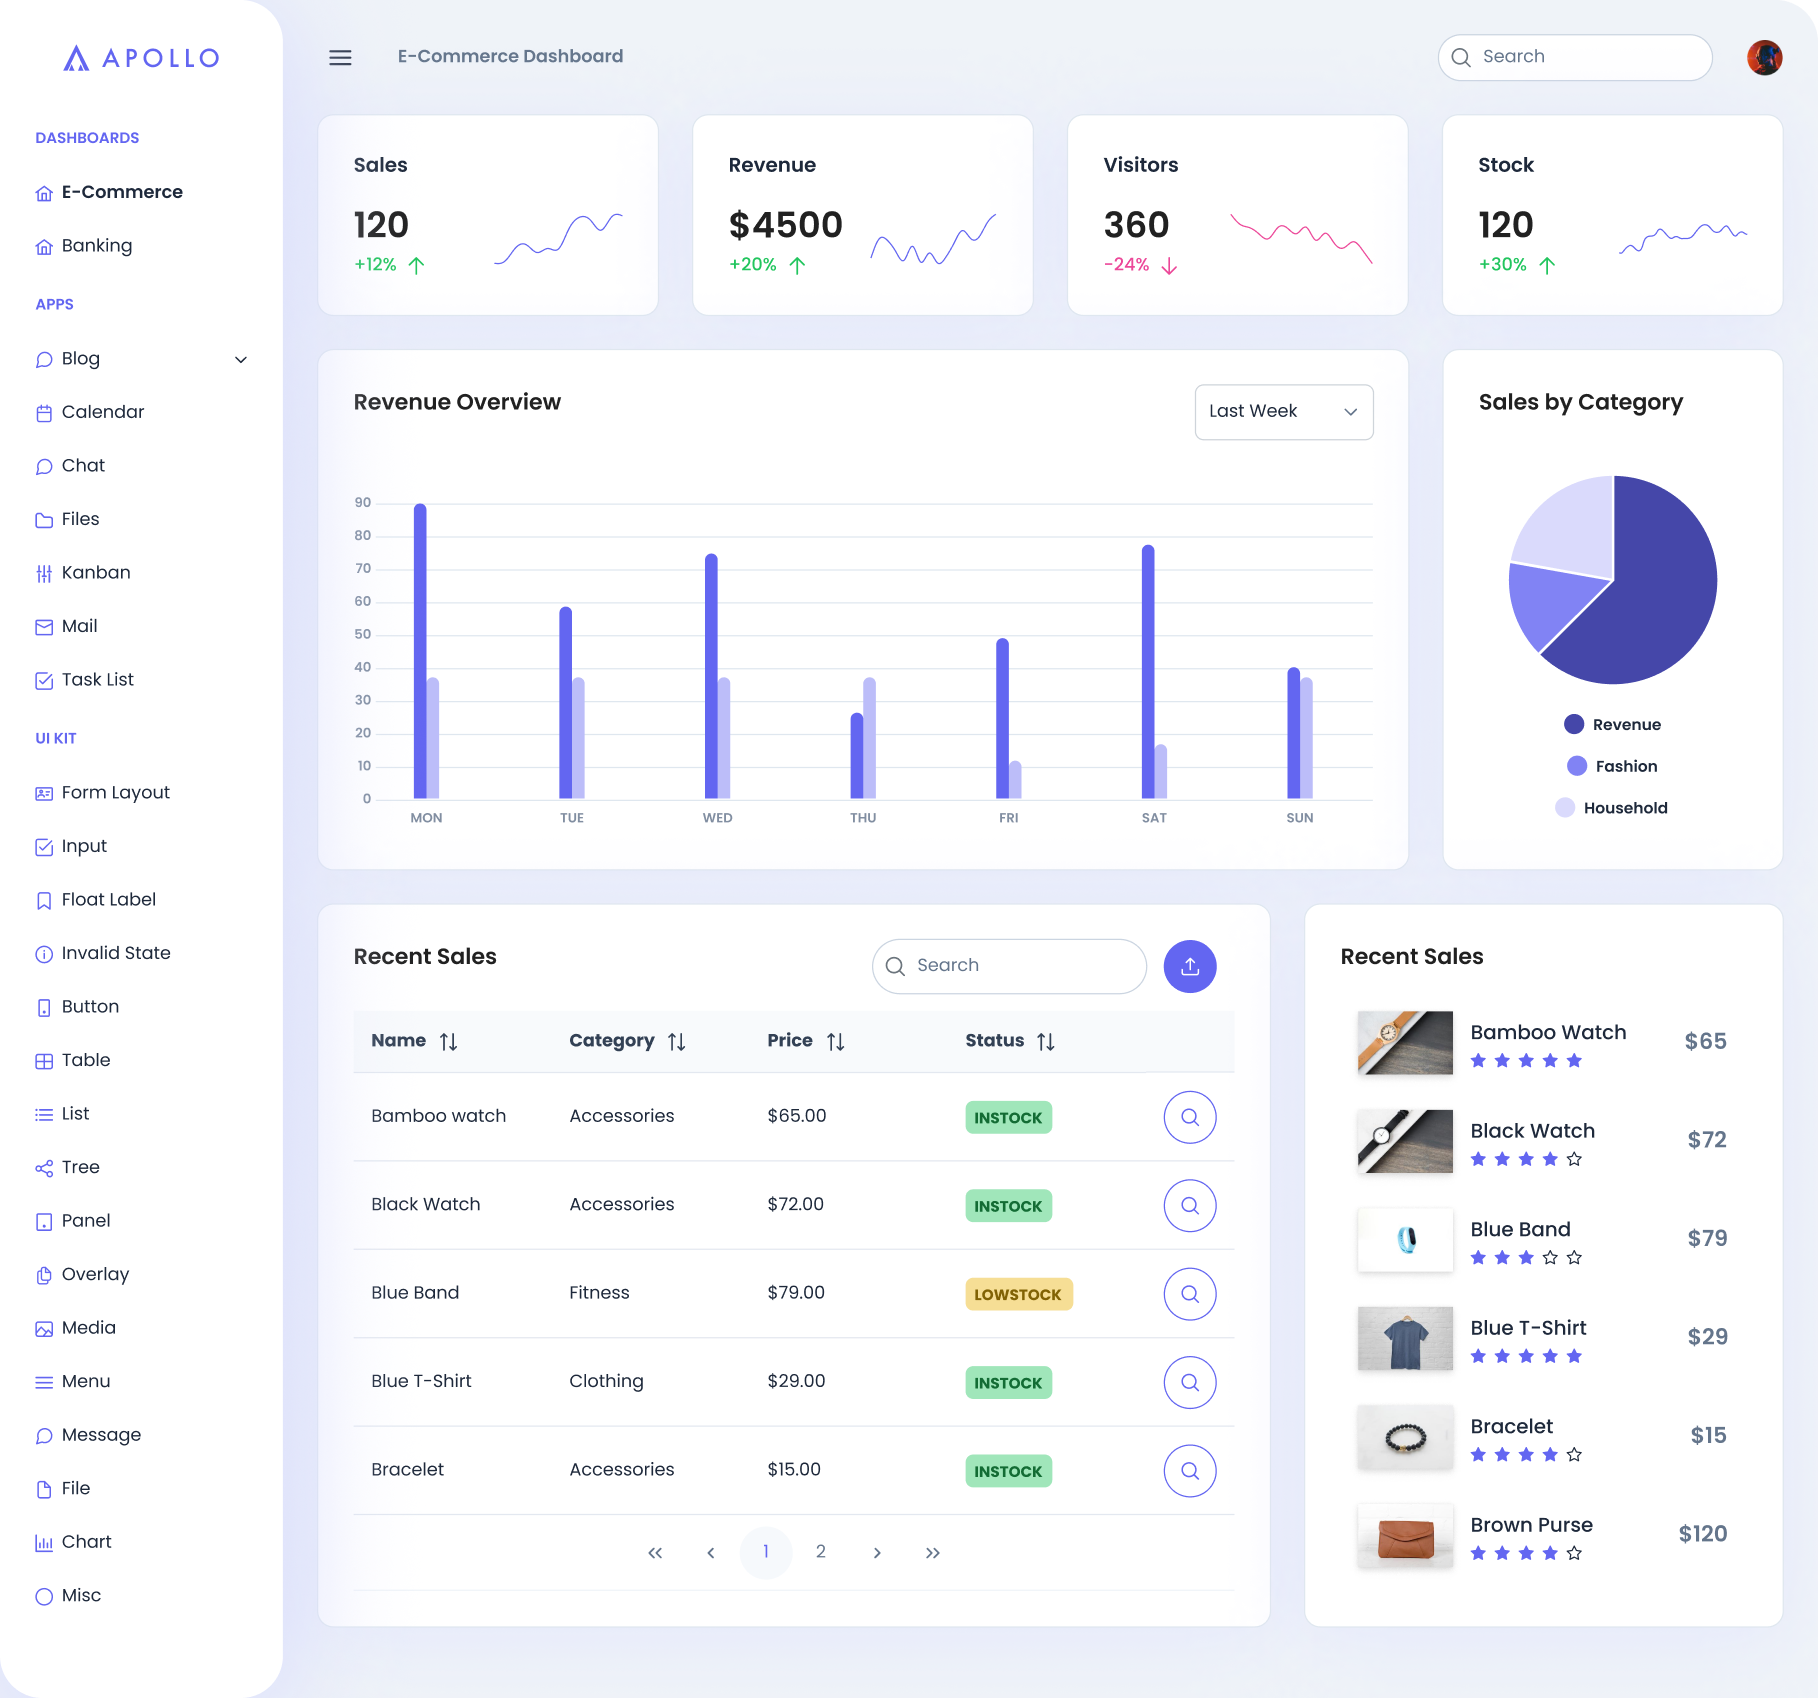Sort table by Price column arrows
This screenshot has height=1698, width=1818.
pos(836,1042)
